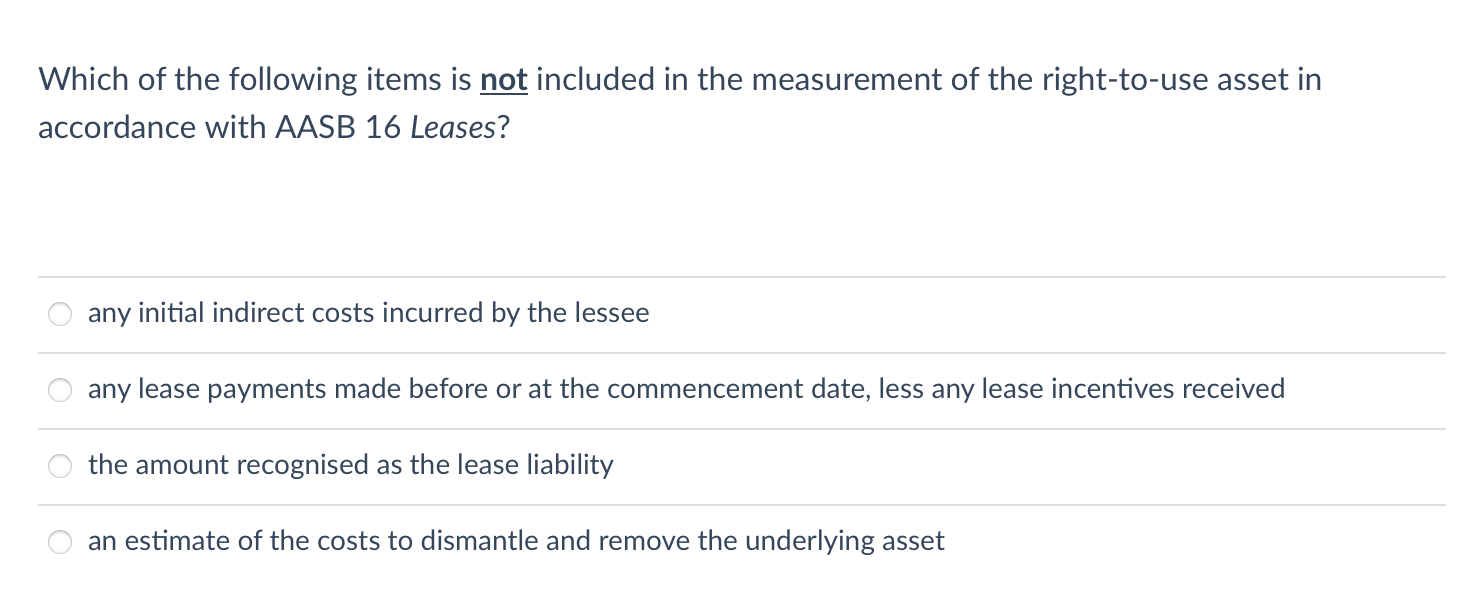Click the answer text beginning 'an estimate of the costs'
This screenshot has height=596, width=1470.
516,541
